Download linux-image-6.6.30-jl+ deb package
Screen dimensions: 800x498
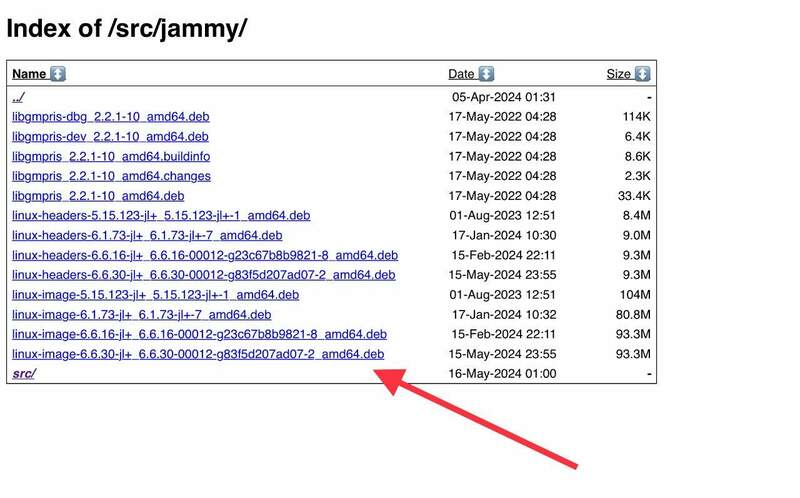(x=198, y=354)
